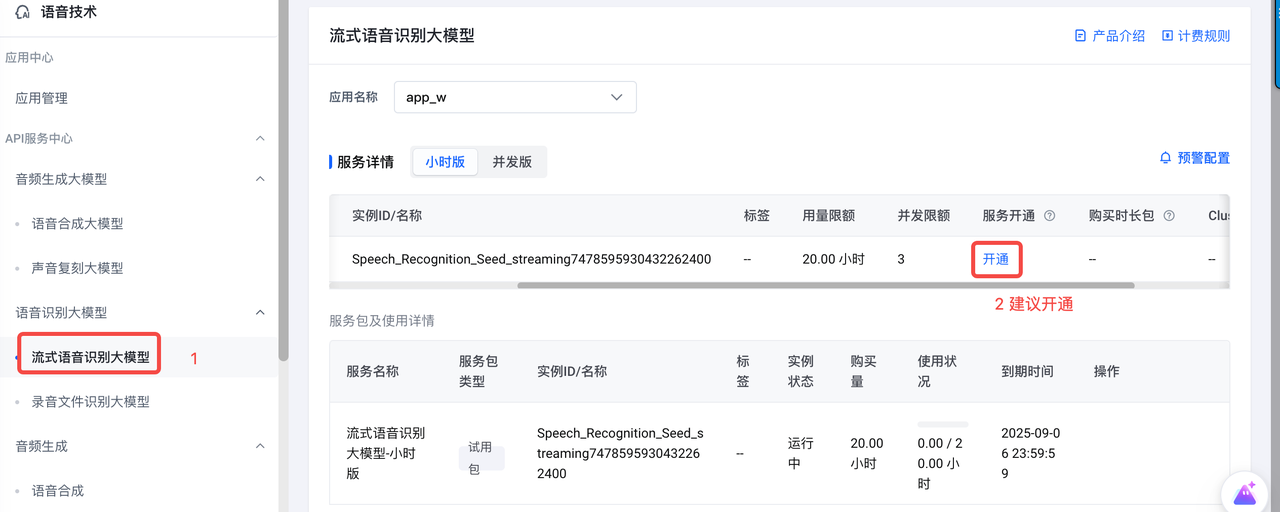
Task: Switch to the 小时版 tab
Action: pos(445,162)
